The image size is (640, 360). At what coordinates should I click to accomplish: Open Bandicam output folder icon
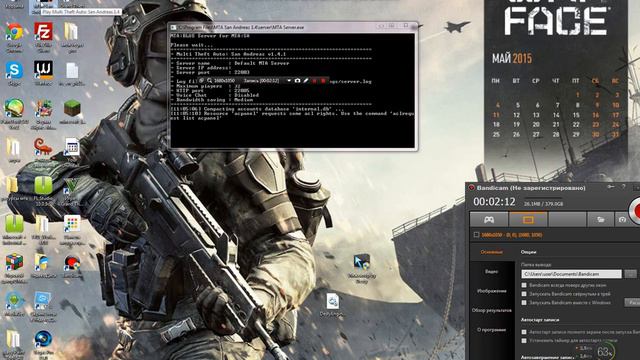tap(600, 220)
